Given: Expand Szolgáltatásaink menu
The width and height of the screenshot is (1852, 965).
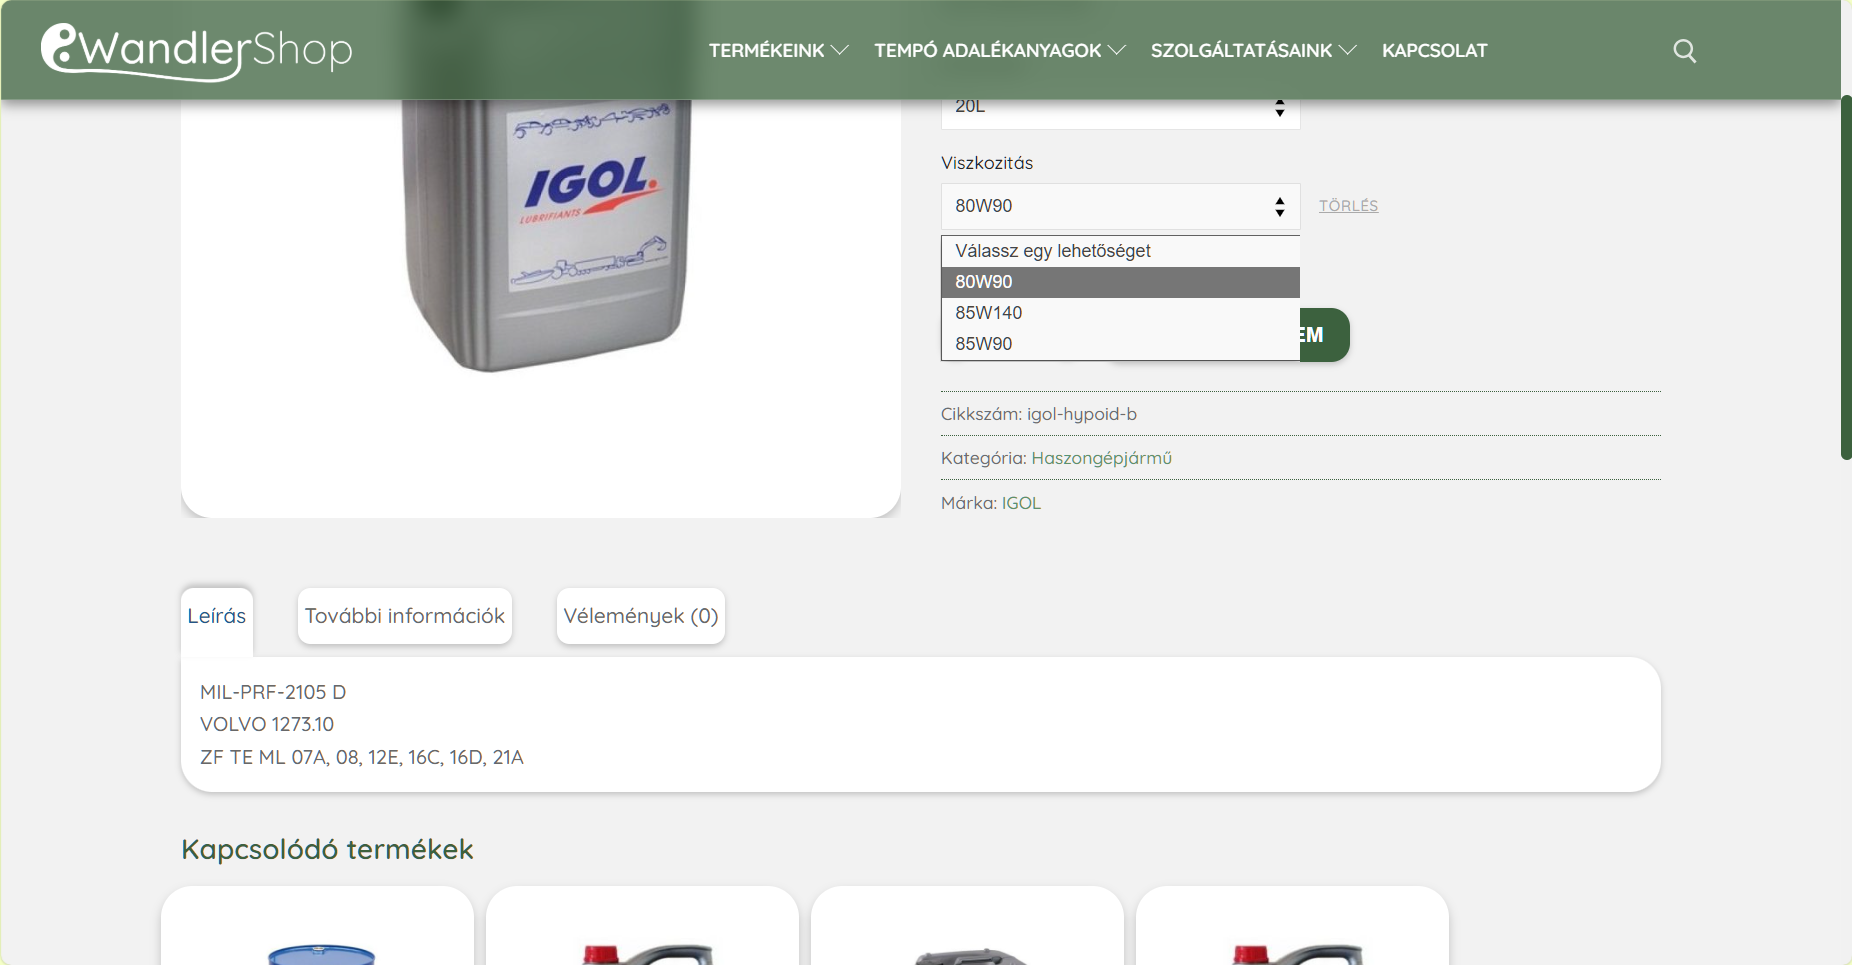Looking at the screenshot, I should [1254, 50].
